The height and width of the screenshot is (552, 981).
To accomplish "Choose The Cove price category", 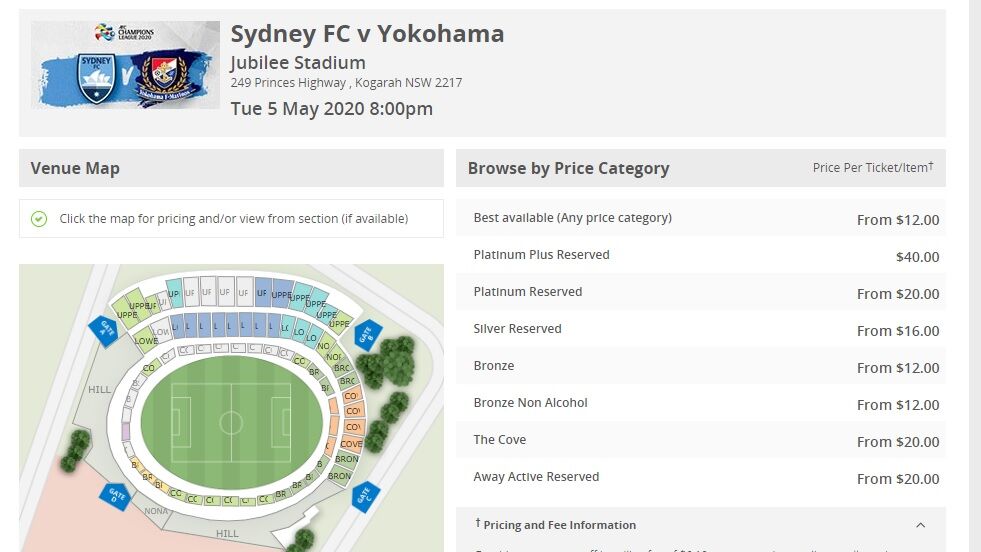I will point(701,440).
